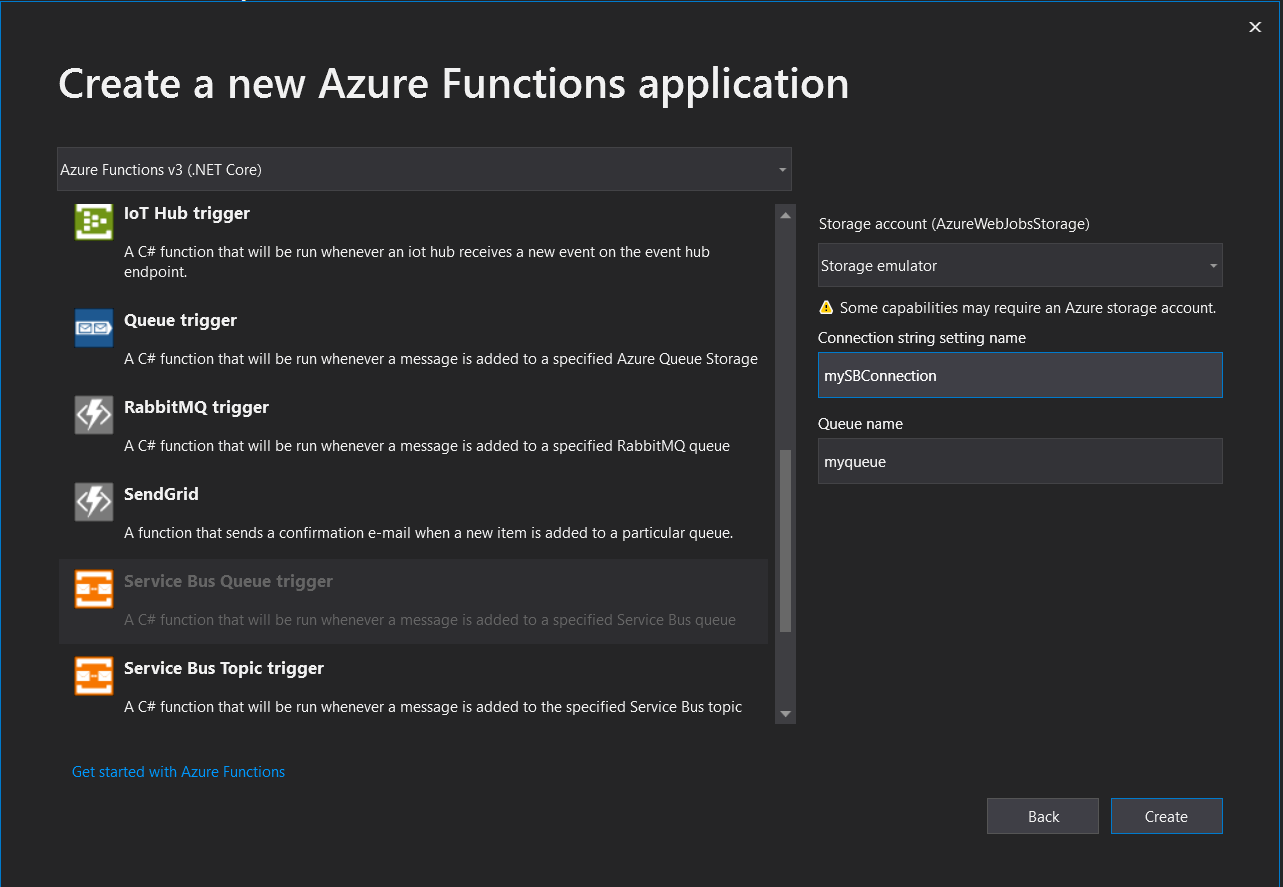
Task: Select the IoT Hub trigger icon
Action: (93, 222)
